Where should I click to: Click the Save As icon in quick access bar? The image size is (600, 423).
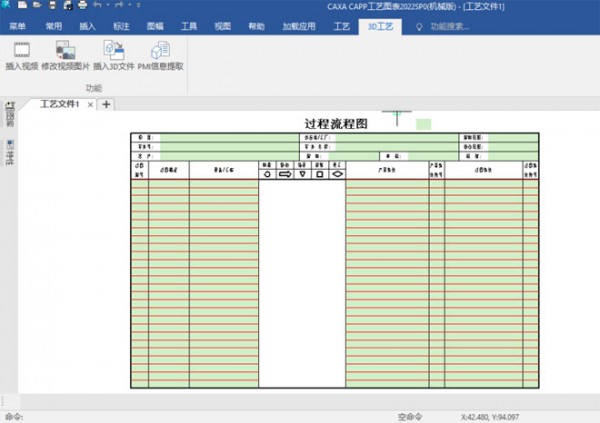click(68, 5)
